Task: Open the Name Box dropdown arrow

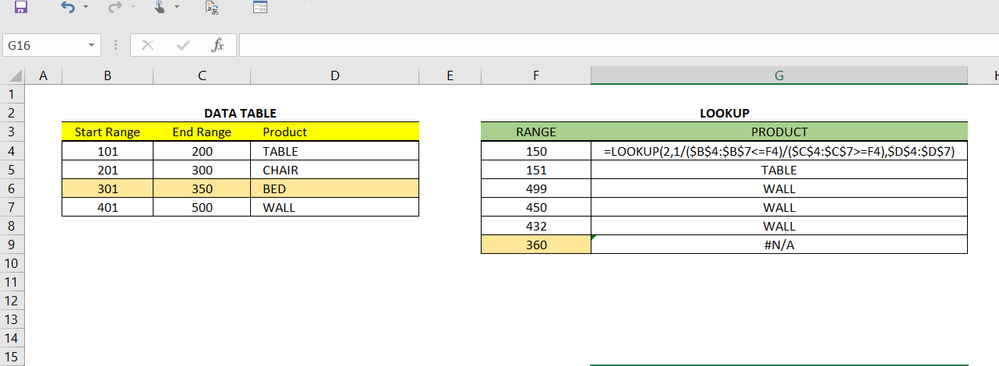Action: [91, 45]
